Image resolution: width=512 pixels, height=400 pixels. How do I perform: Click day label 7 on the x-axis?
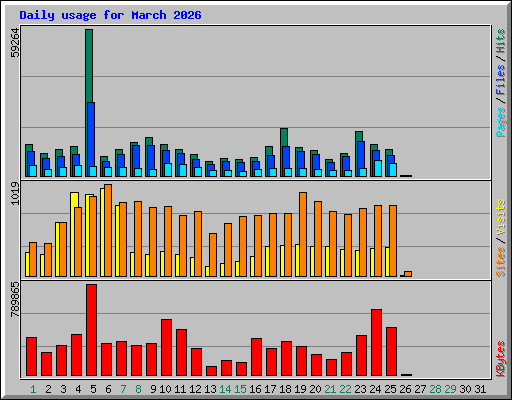[123, 389]
